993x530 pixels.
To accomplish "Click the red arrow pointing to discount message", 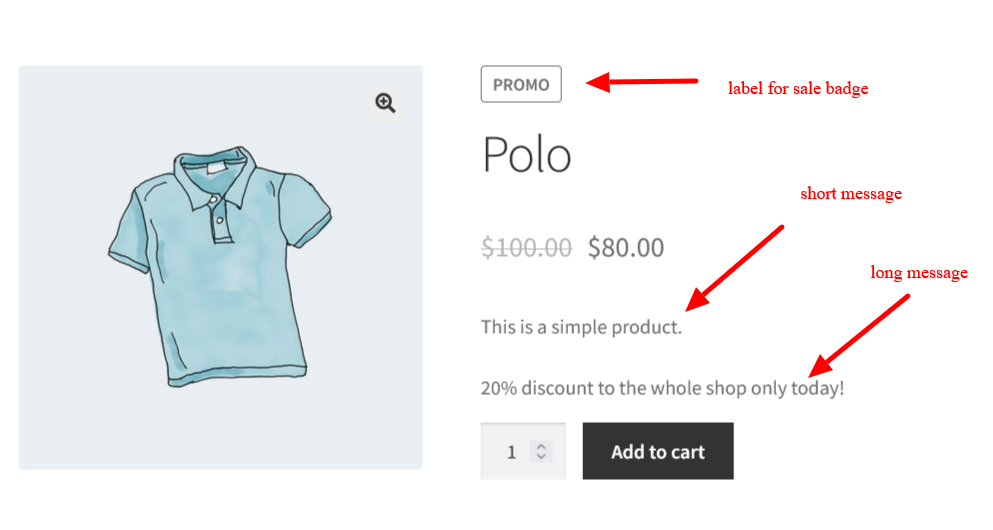I will pos(859,335).
